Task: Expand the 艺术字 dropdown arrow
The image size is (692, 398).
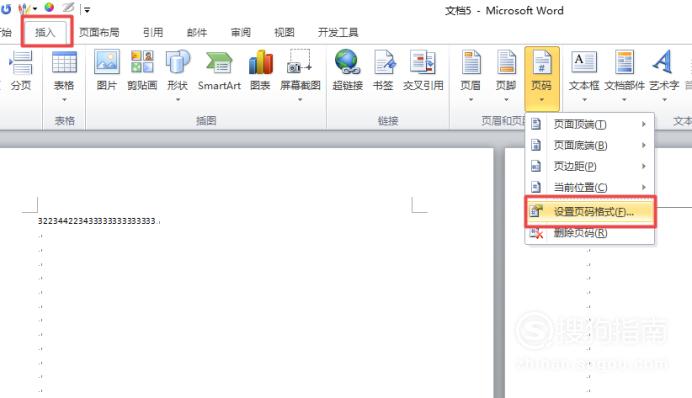Action: pos(664,100)
